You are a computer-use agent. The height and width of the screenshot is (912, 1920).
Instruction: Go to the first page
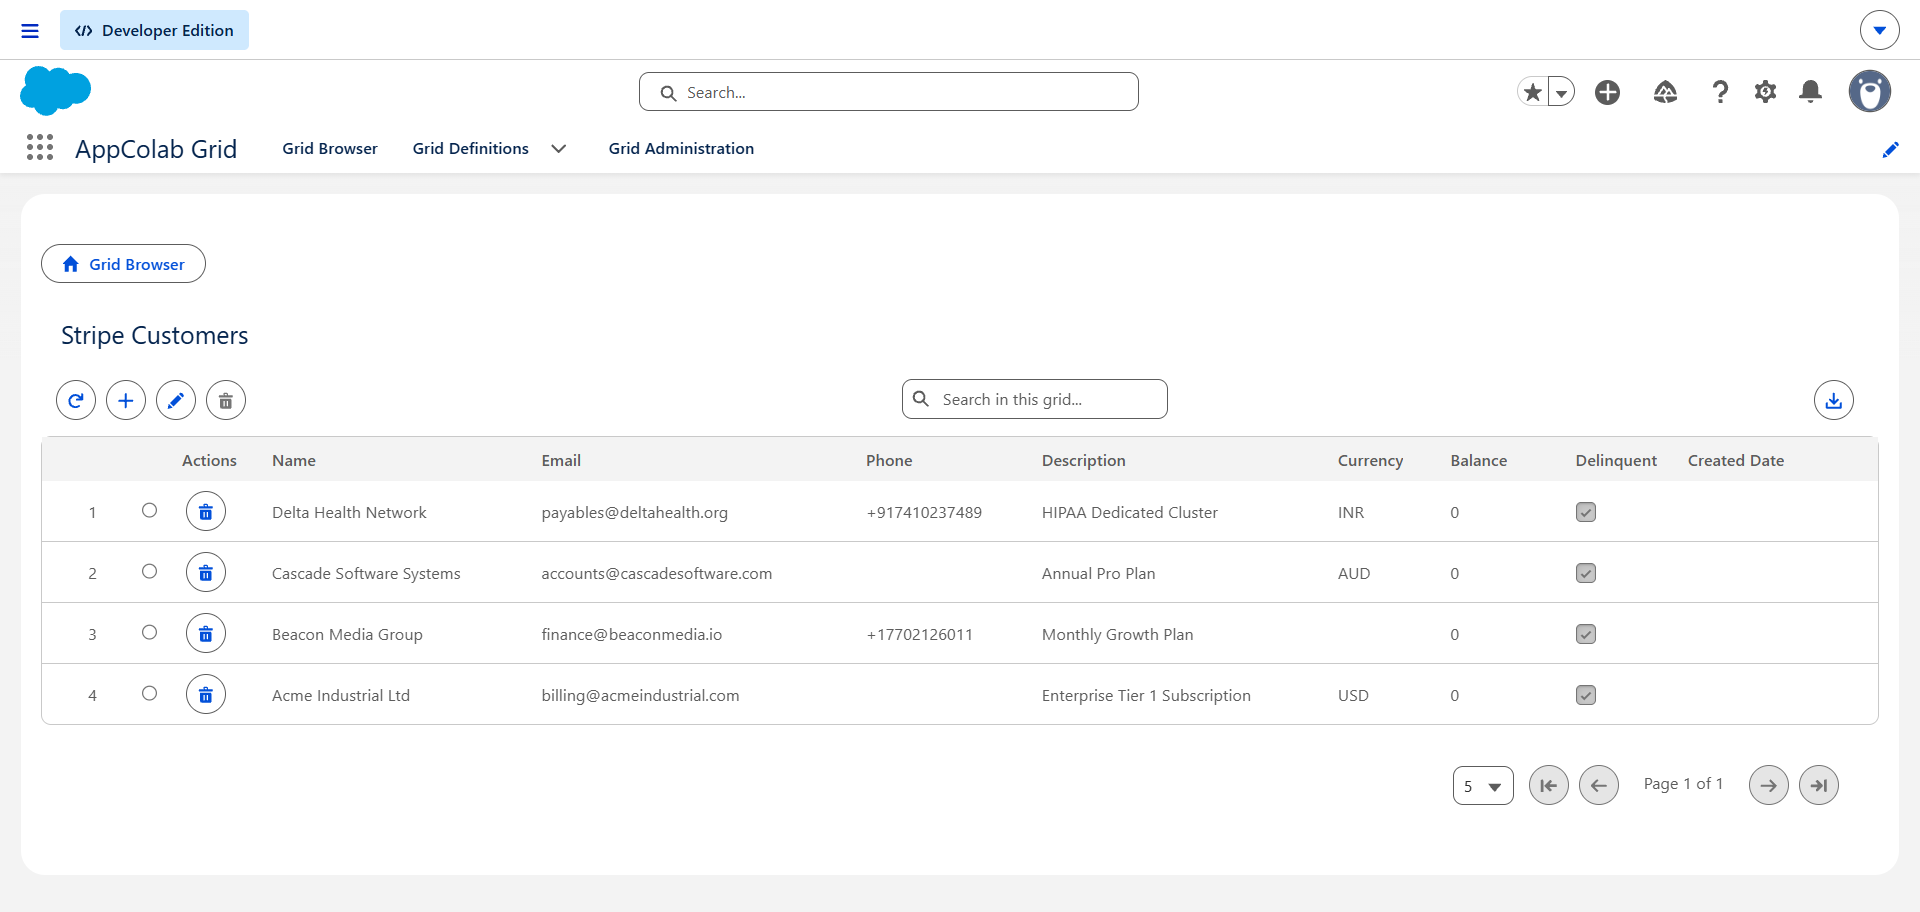click(x=1549, y=785)
